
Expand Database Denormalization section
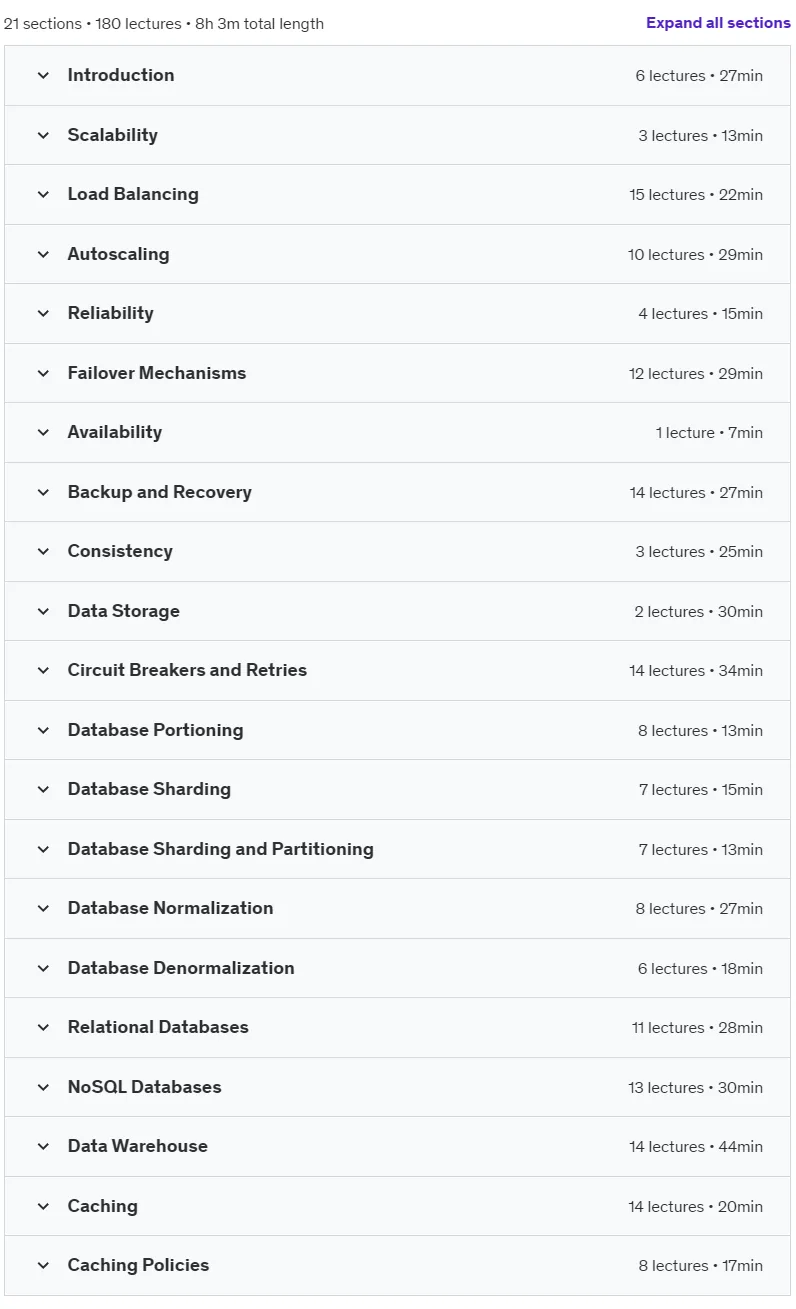pyautogui.click(x=397, y=968)
